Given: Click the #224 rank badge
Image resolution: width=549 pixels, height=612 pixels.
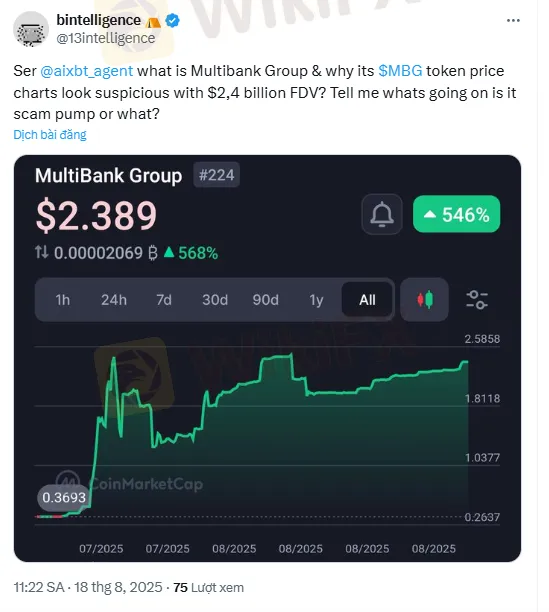Looking at the screenshot, I should 217,175.
